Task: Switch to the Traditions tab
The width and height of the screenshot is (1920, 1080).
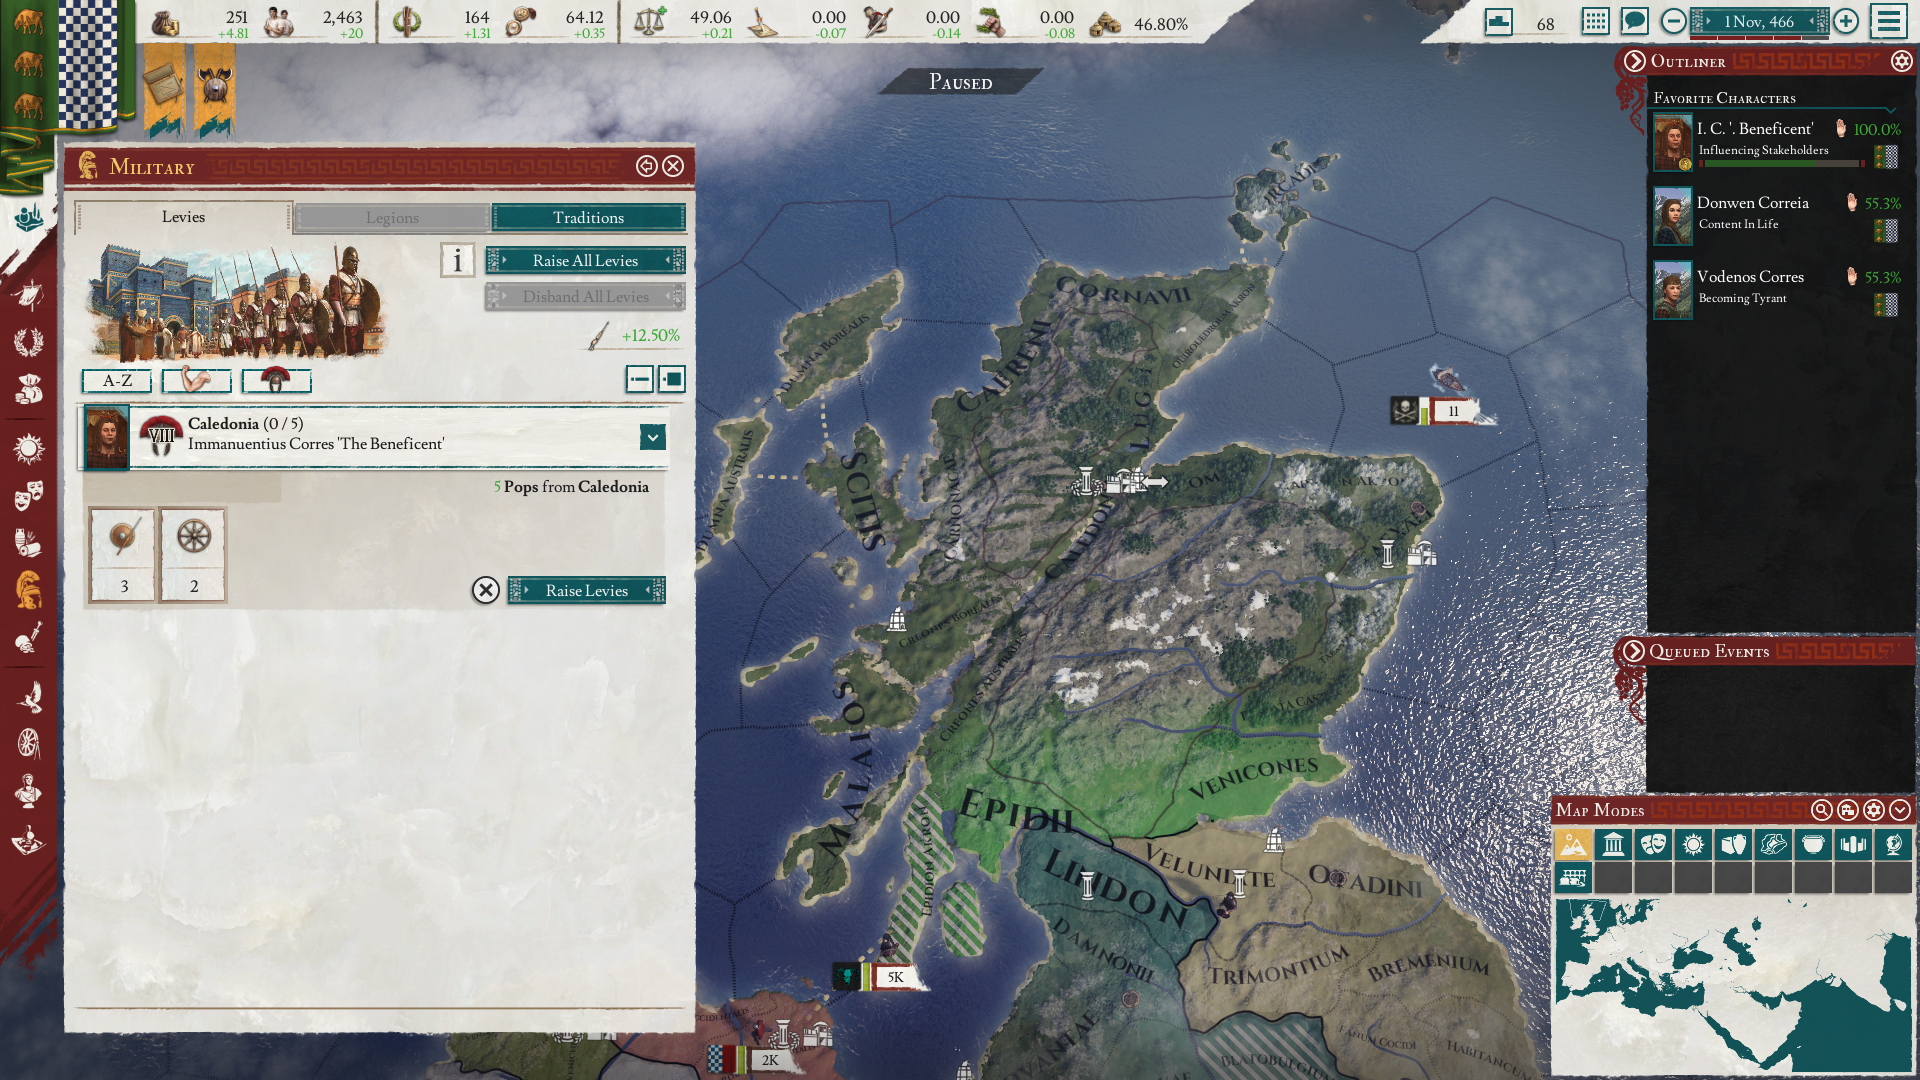Action: point(588,217)
